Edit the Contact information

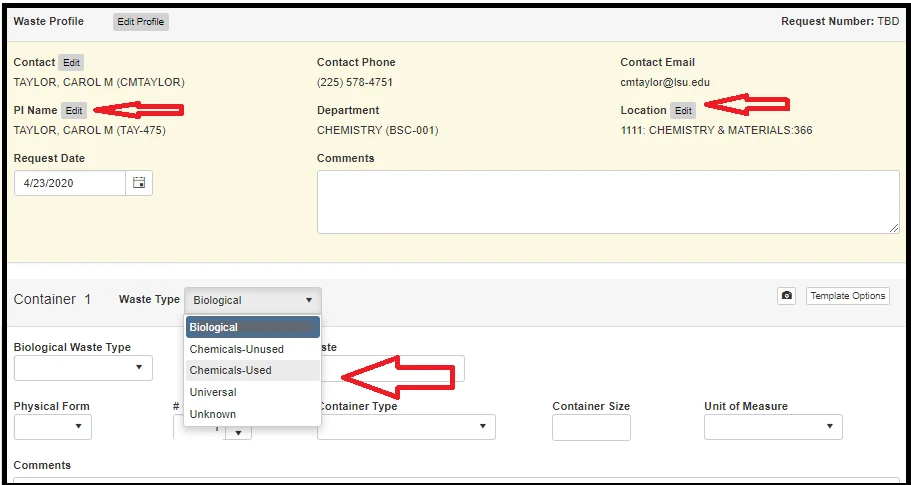coord(71,63)
